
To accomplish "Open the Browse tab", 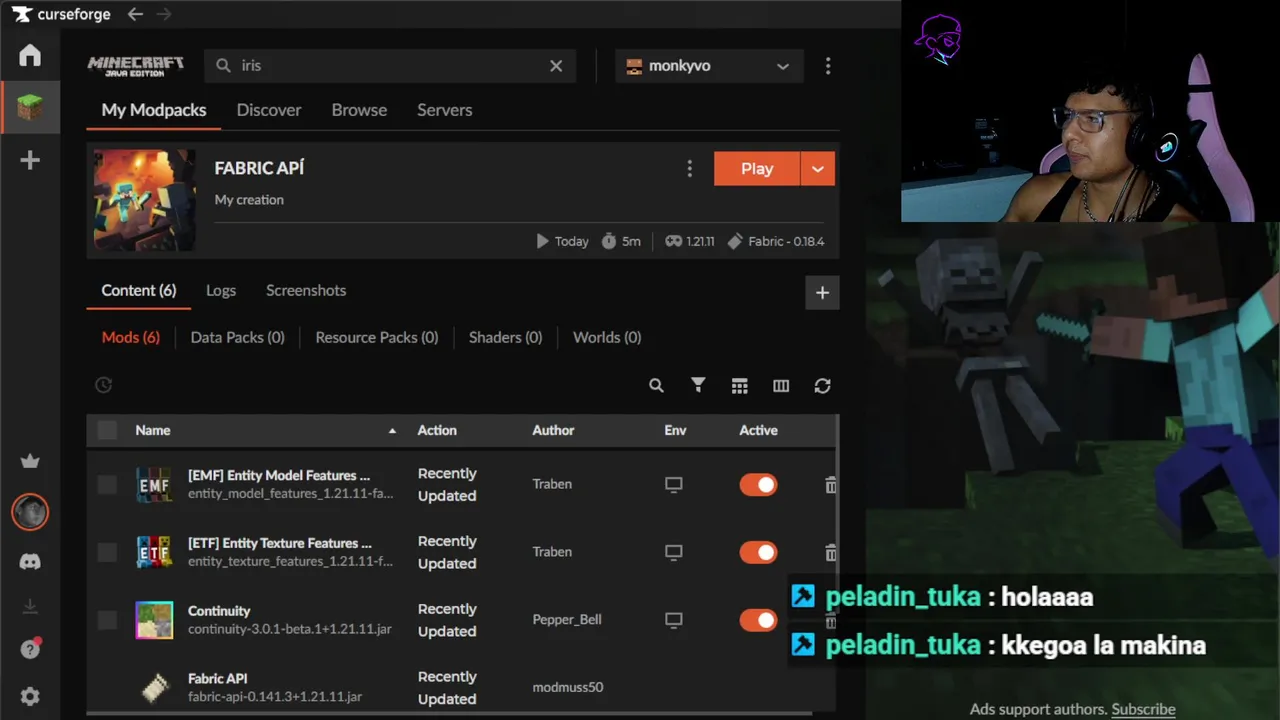I will pos(359,110).
